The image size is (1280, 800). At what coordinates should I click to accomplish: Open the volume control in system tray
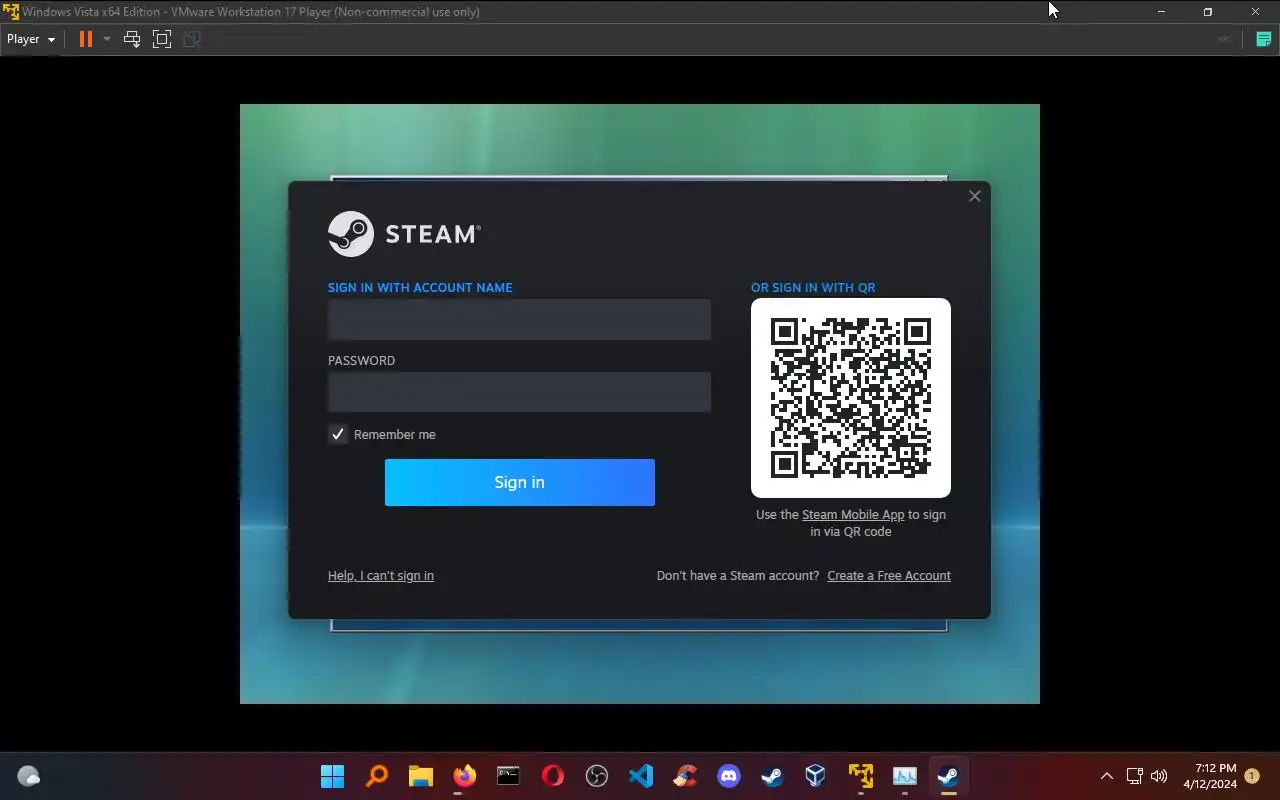coord(1159,776)
